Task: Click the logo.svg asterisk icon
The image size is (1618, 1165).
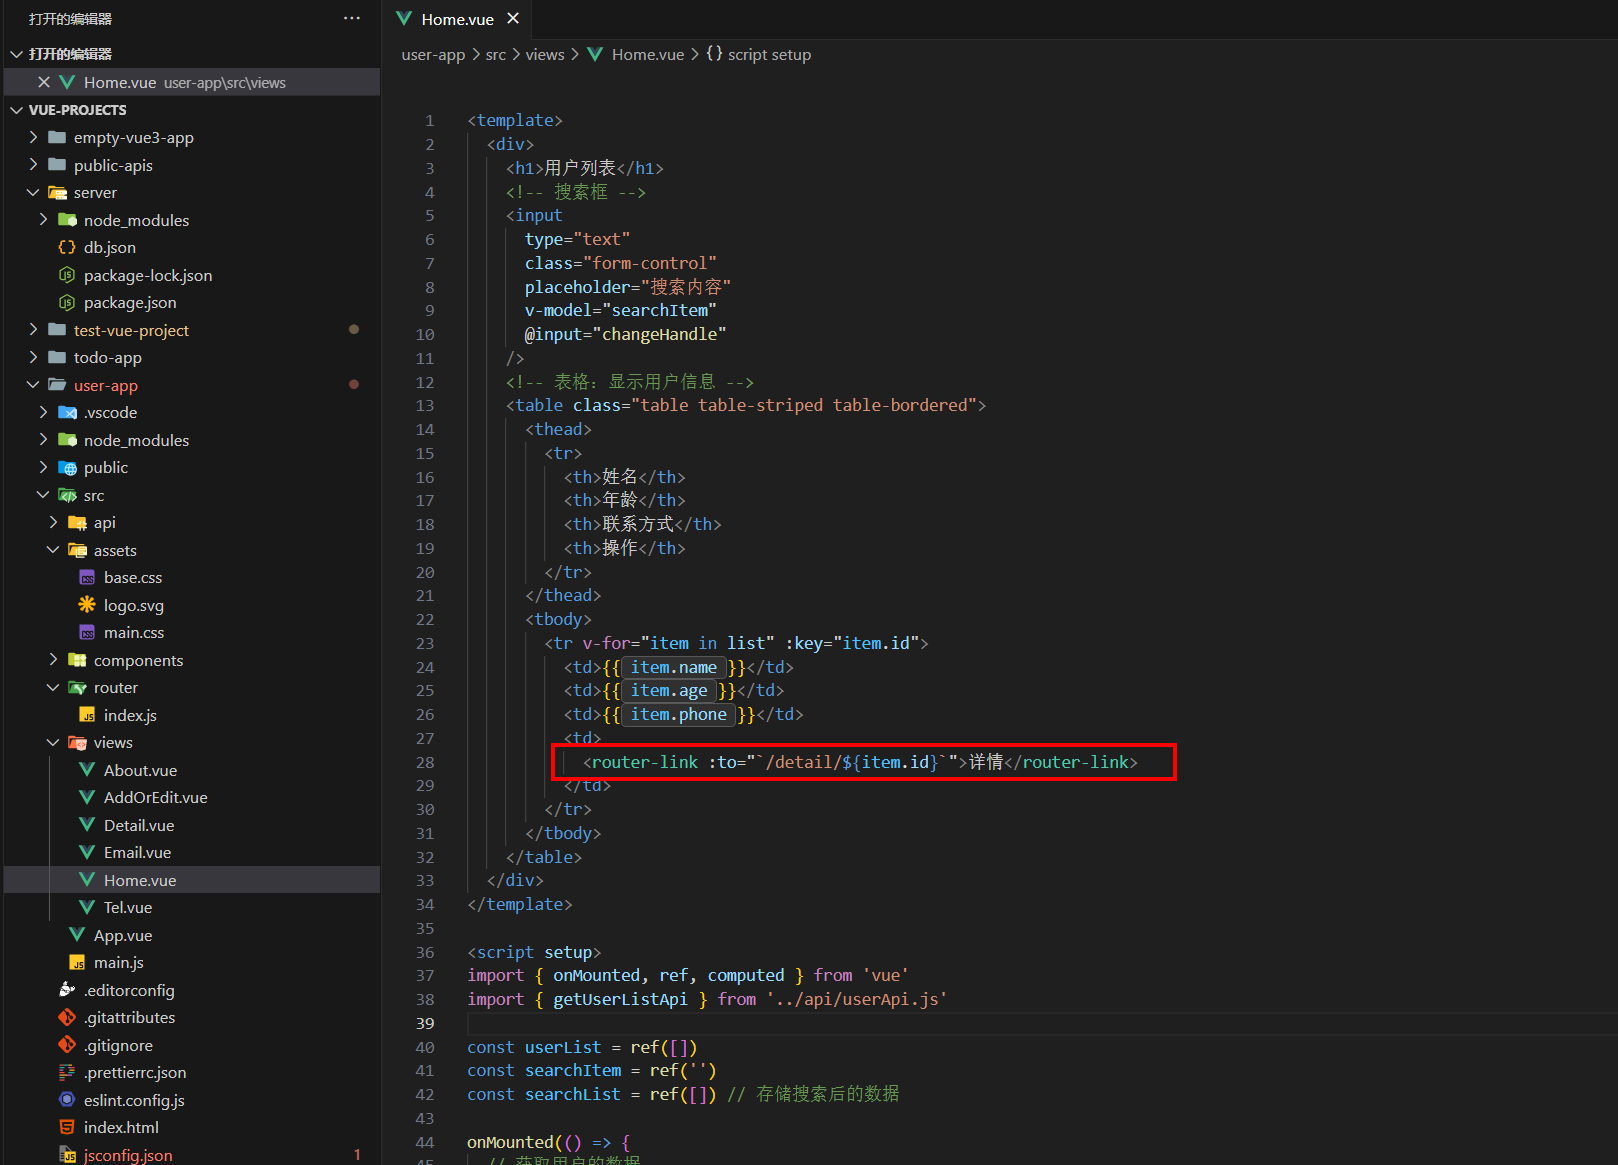Action: [87, 605]
